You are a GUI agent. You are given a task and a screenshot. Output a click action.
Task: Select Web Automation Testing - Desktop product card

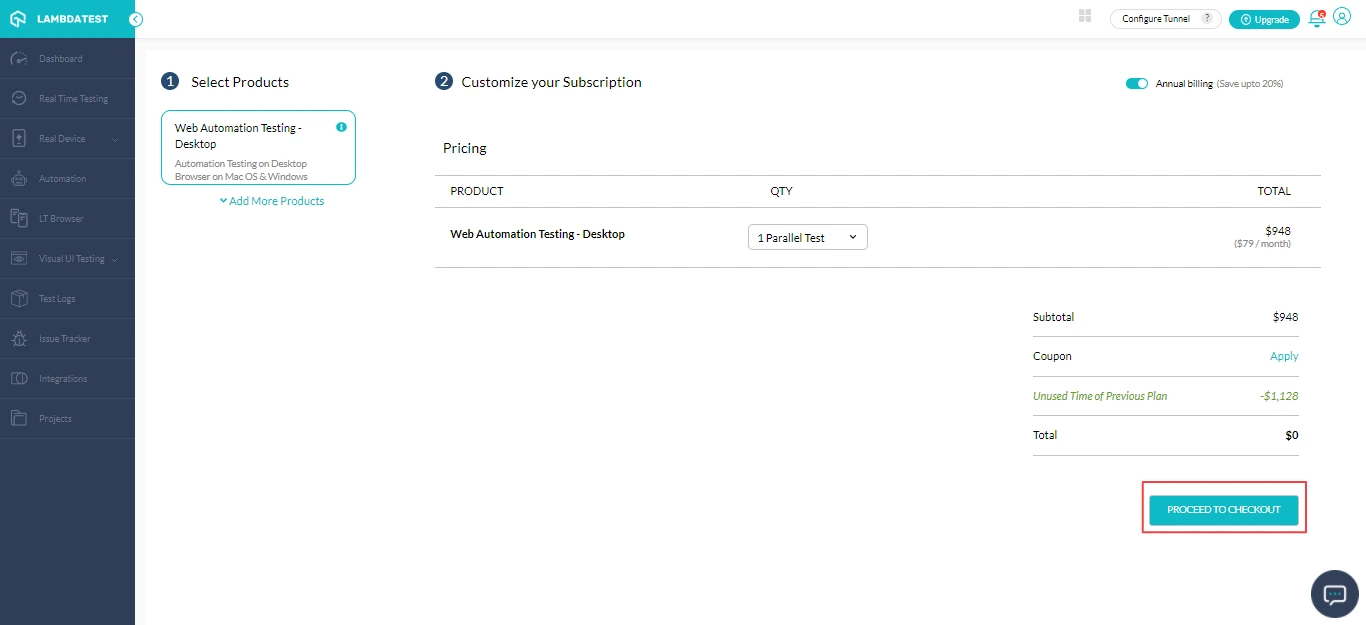point(258,148)
